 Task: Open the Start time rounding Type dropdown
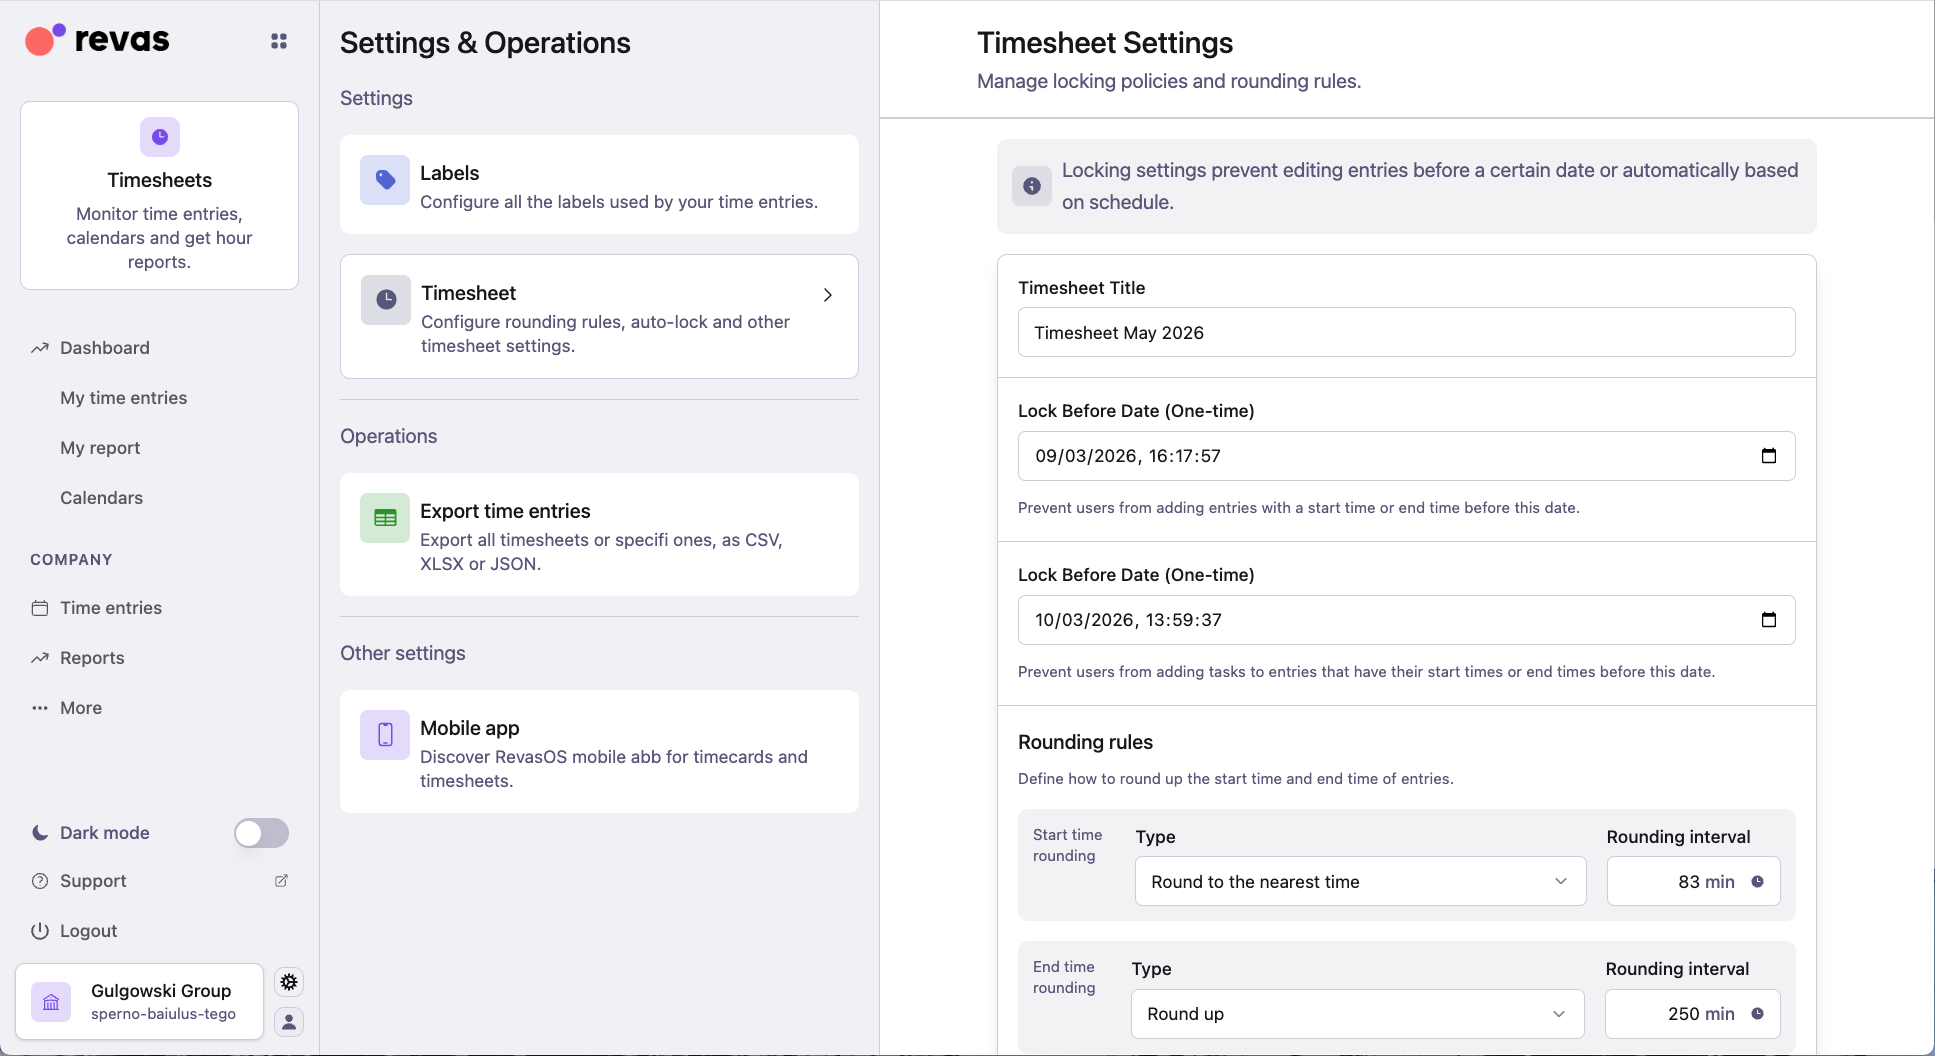[1358, 881]
